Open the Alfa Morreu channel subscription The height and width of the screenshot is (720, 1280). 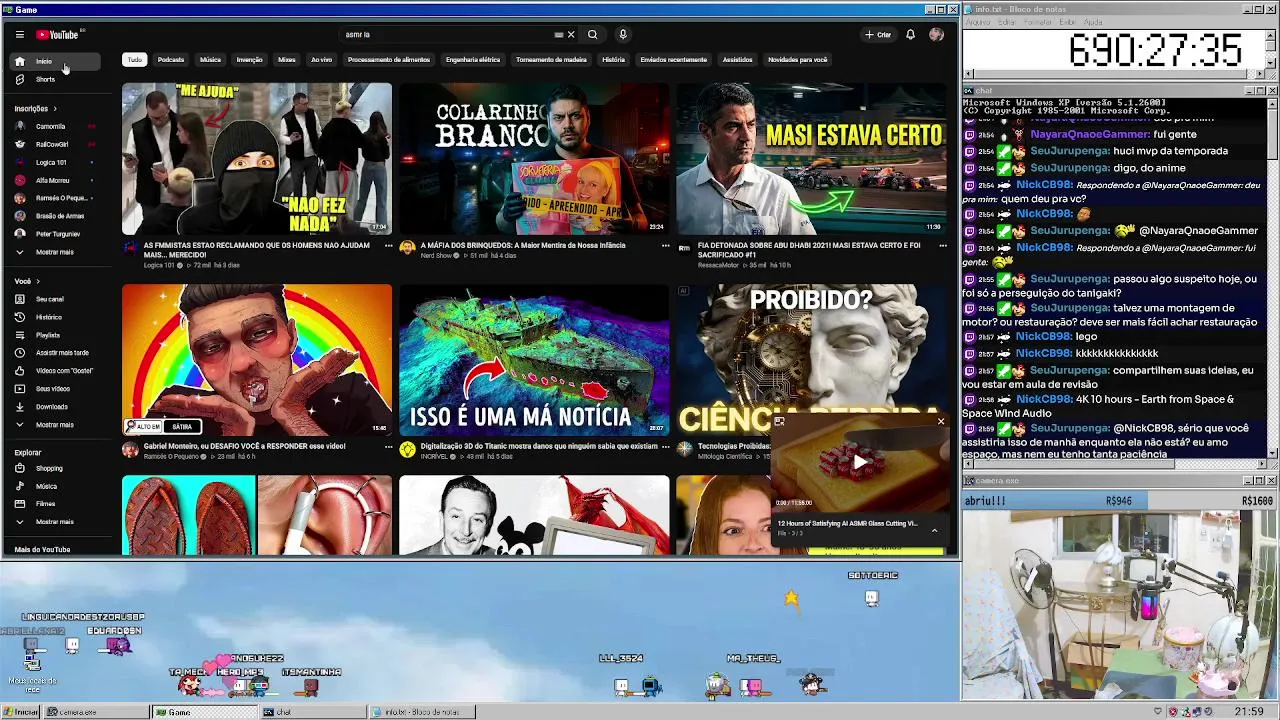[x=55, y=180]
